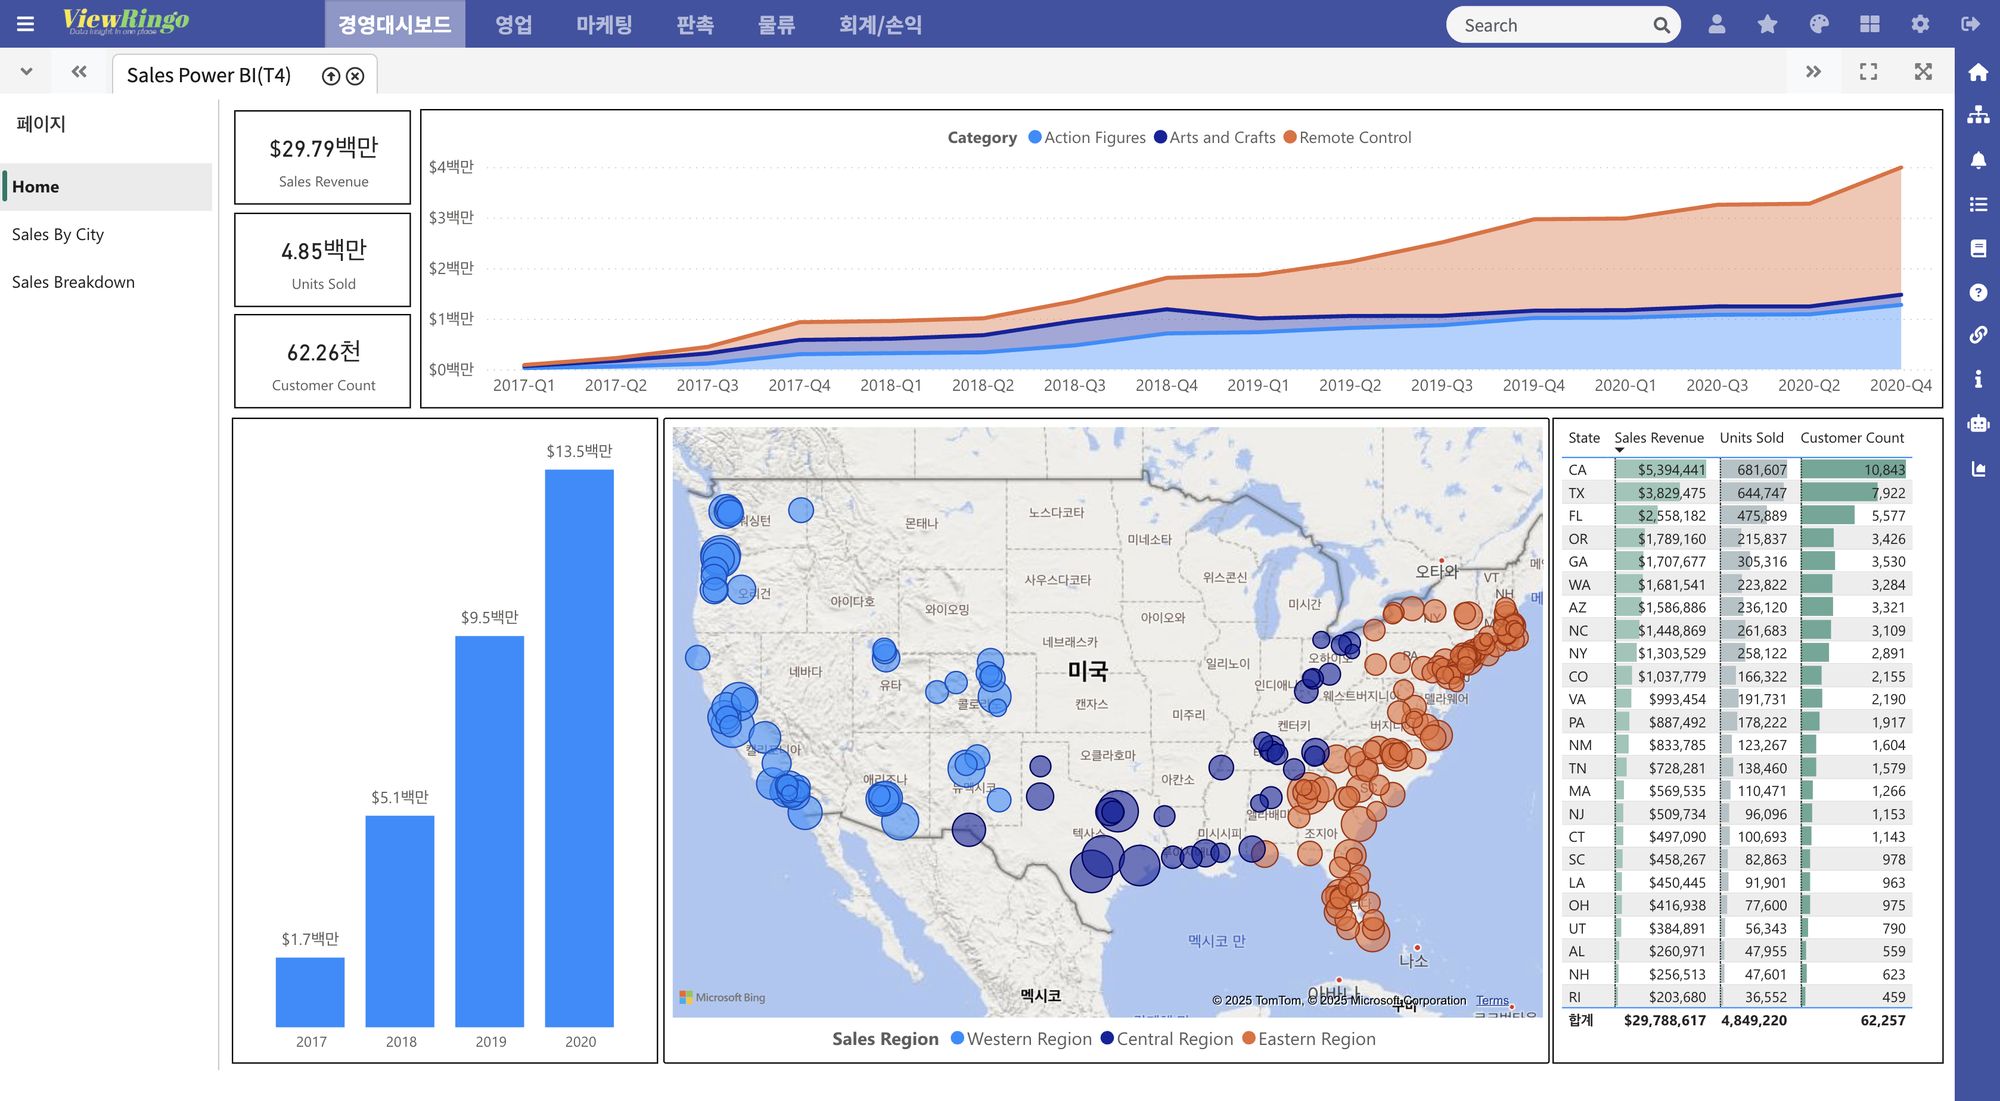Open the list view icon in sidebar
Image resolution: width=2000 pixels, height=1101 pixels.
point(1978,204)
